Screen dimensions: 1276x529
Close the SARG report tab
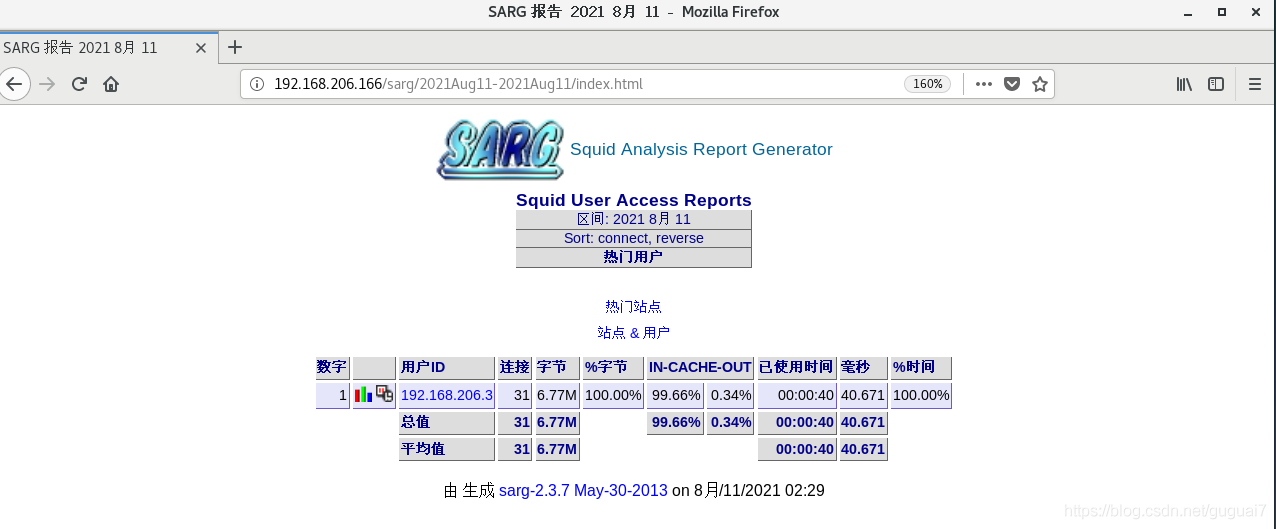[x=201, y=47]
